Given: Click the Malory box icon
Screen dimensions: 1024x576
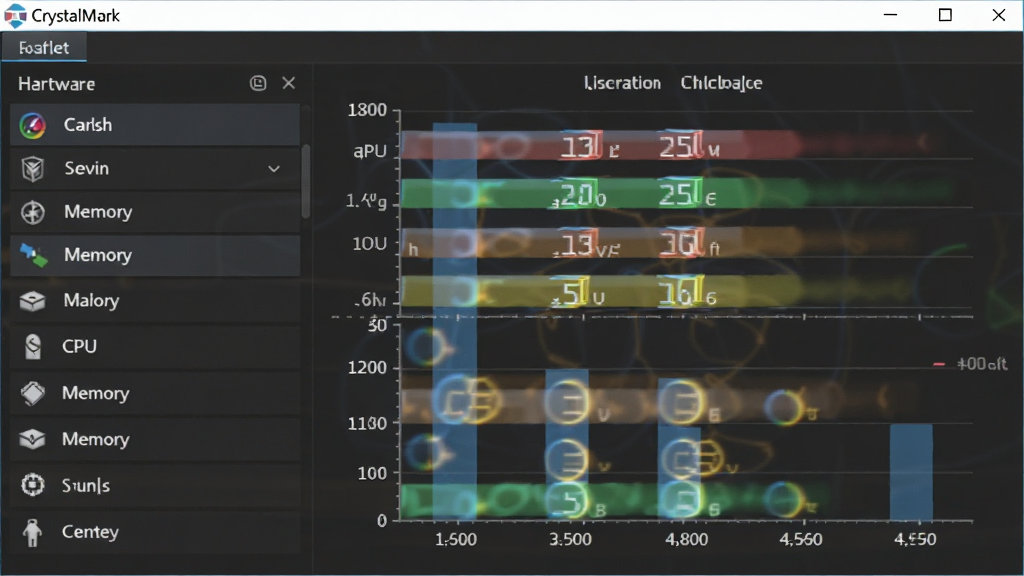Looking at the screenshot, I should click(32, 301).
